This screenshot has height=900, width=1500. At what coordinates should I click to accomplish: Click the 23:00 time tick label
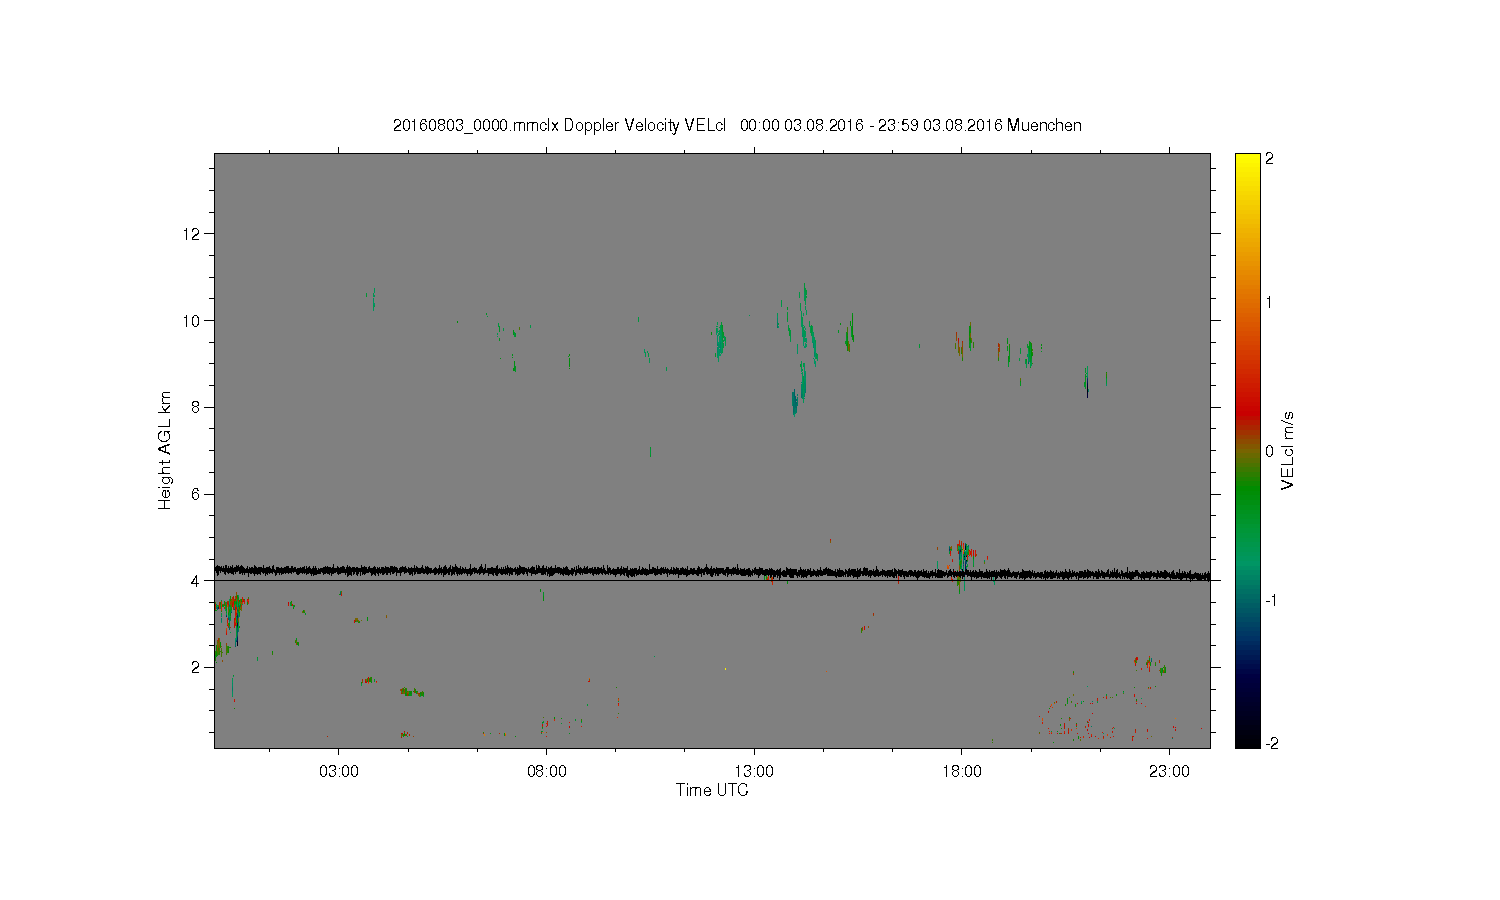coord(1169,772)
